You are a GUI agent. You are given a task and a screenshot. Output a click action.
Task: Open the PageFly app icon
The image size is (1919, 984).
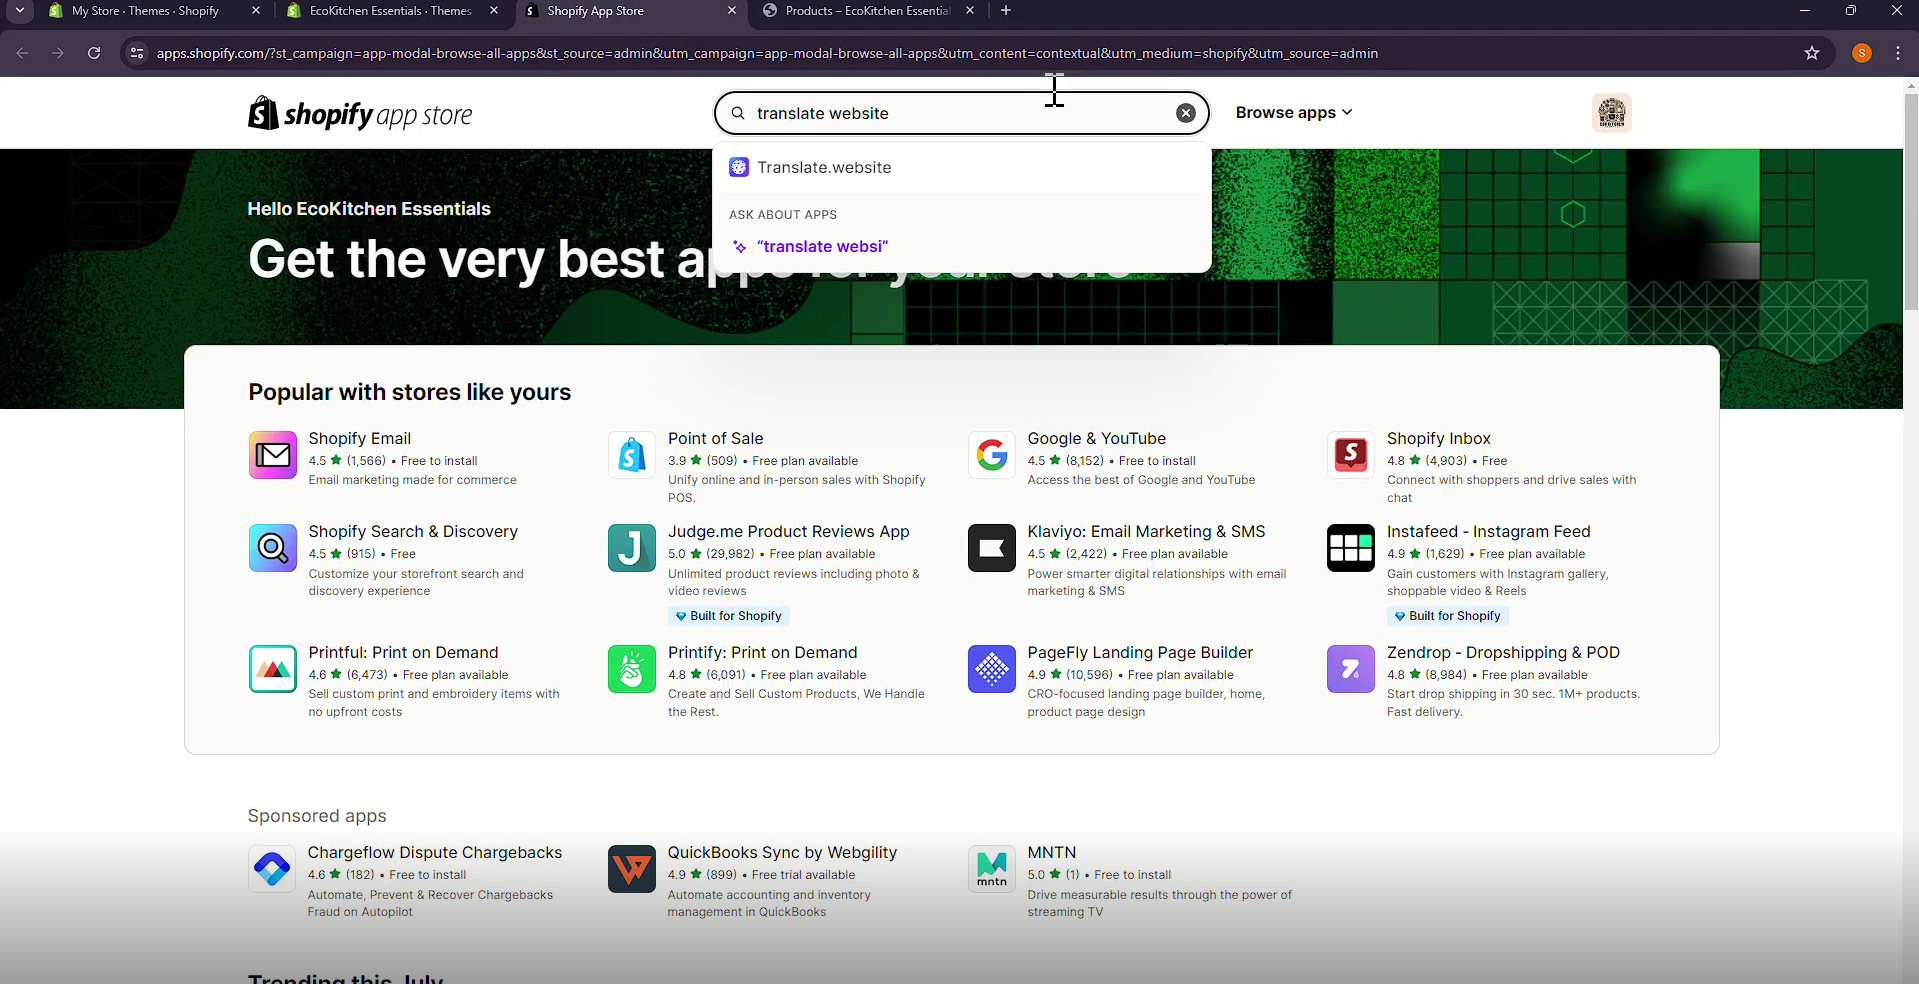(x=992, y=669)
